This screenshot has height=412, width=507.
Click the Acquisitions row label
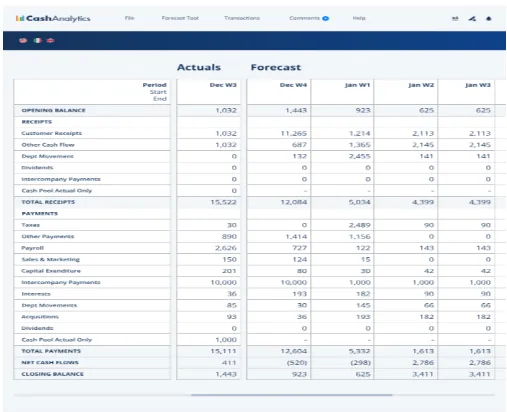click(40, 317)
